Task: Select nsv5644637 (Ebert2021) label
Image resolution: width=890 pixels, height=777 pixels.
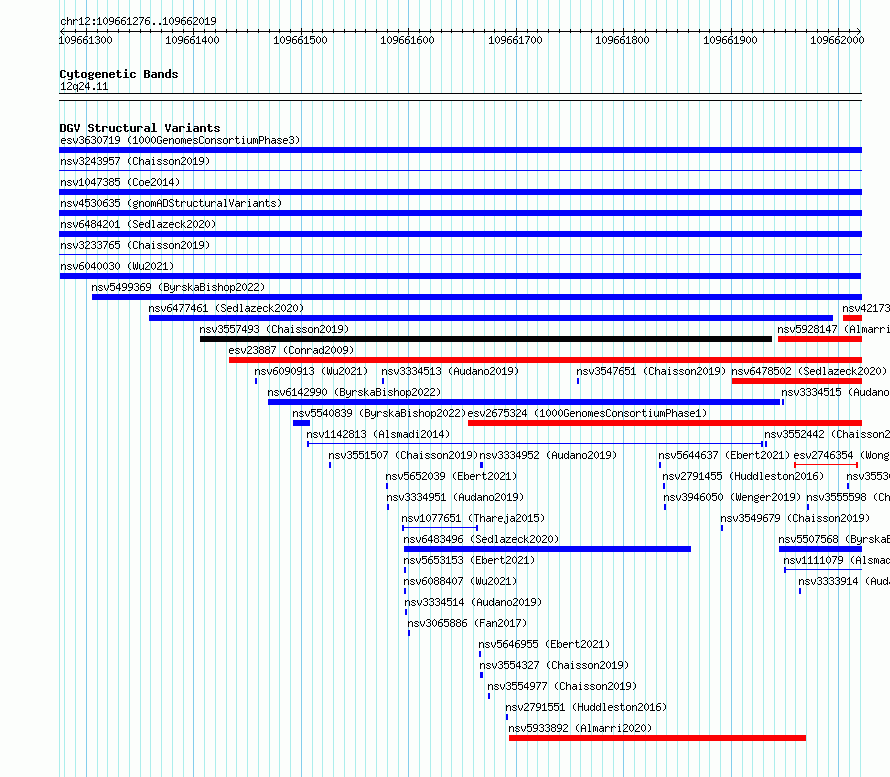Action: click(x=724, y=455)
